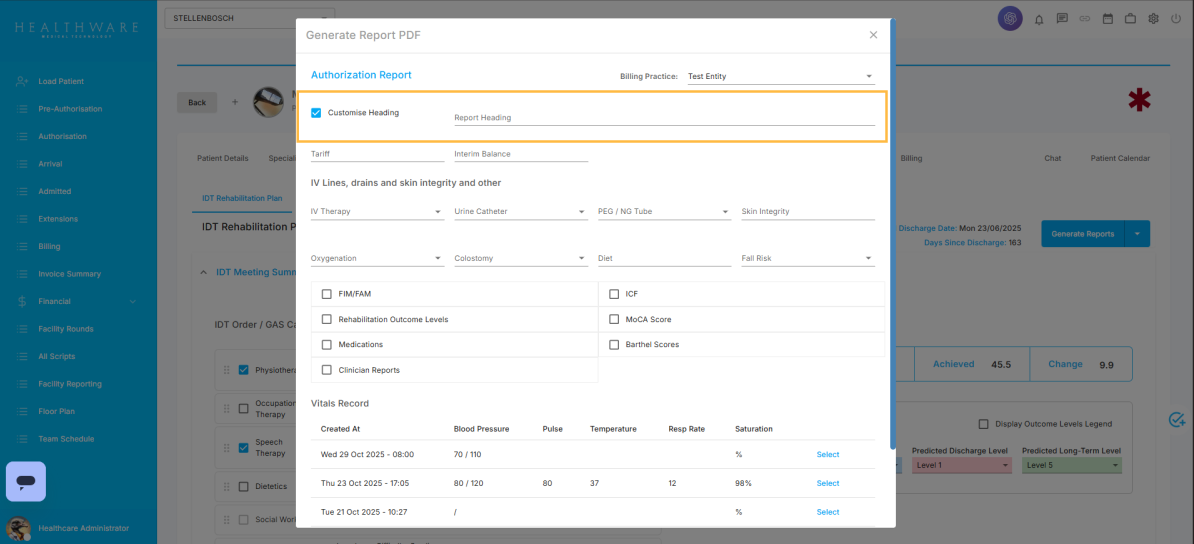
Task: Click the Report Heading input field
Action: point(664,117)
